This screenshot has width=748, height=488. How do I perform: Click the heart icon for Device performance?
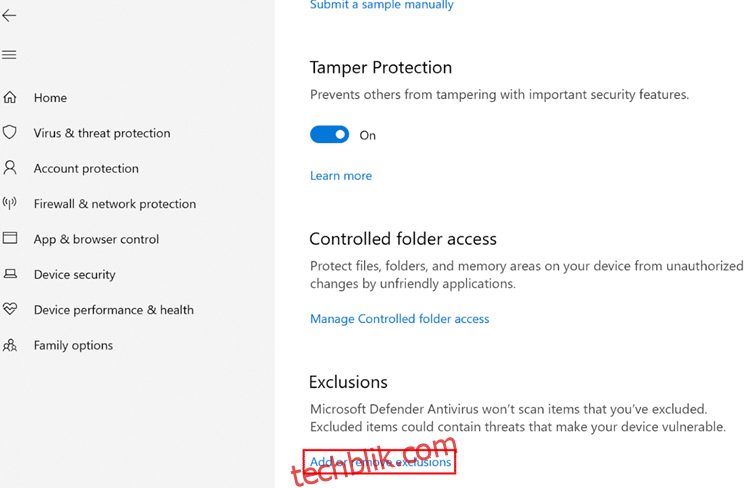pos(10,309)
